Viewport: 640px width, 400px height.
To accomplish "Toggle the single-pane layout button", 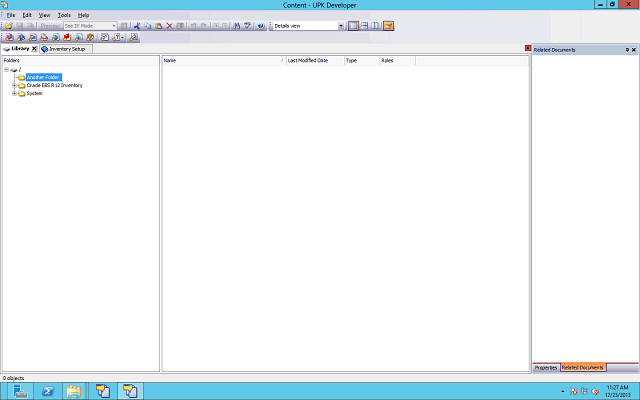I will pyautogui.click(x=353, y=26).
